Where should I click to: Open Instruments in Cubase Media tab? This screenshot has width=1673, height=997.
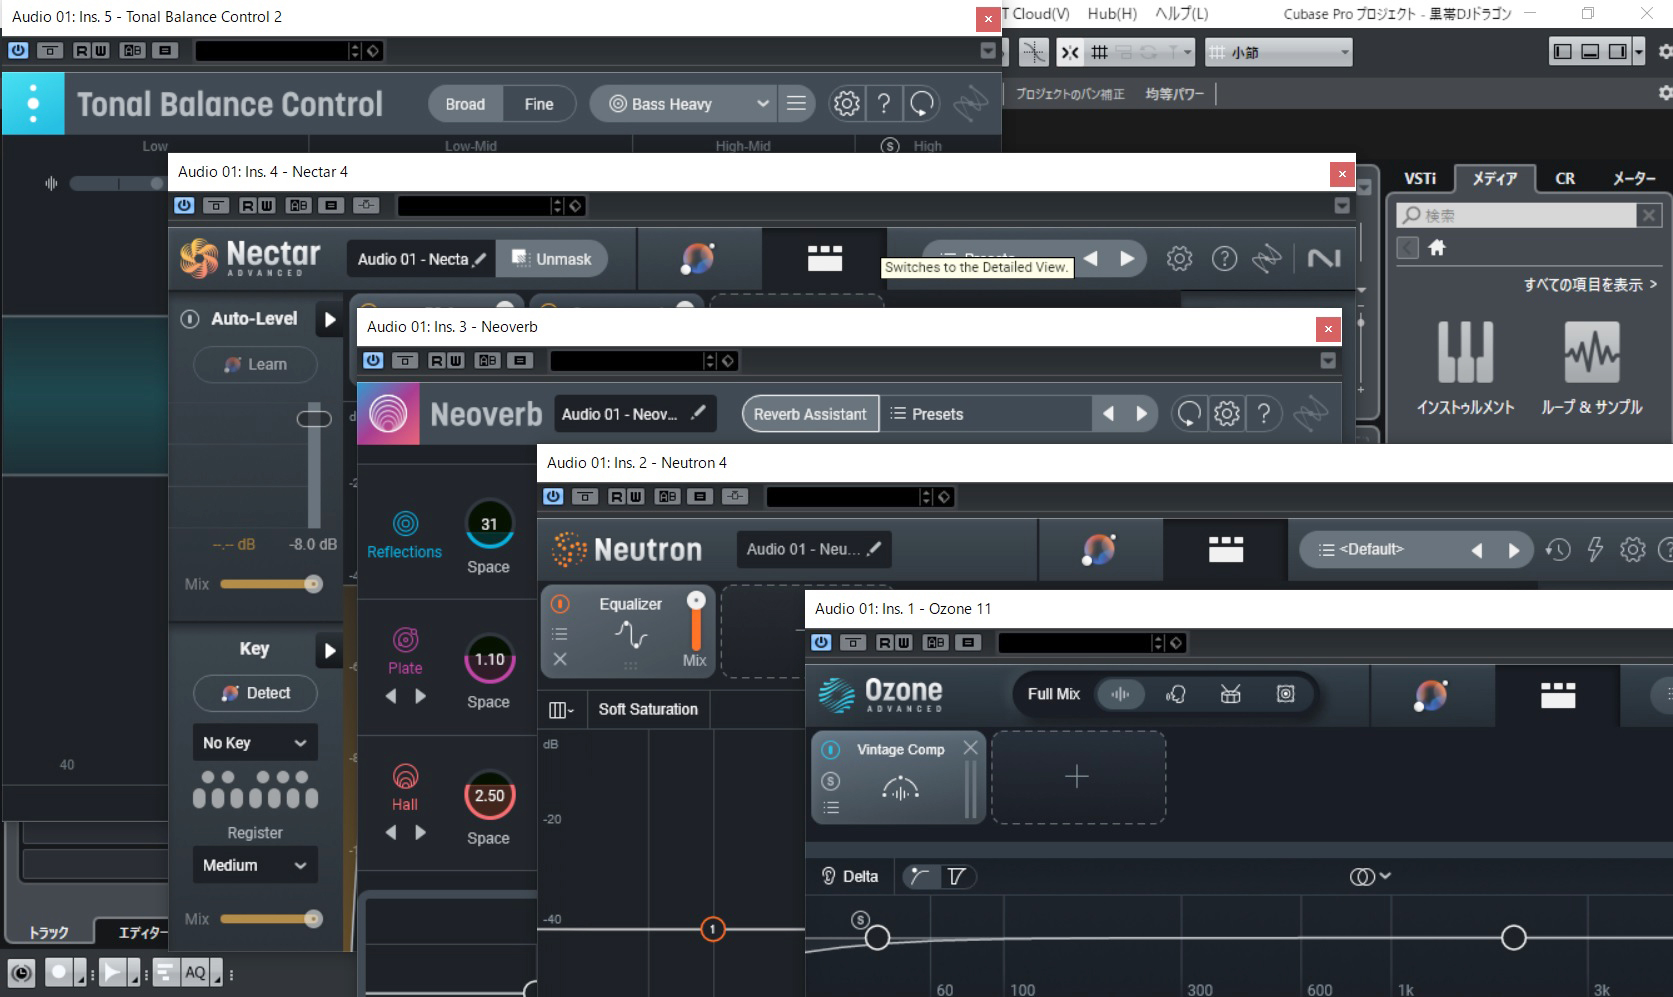(1465, 368)
